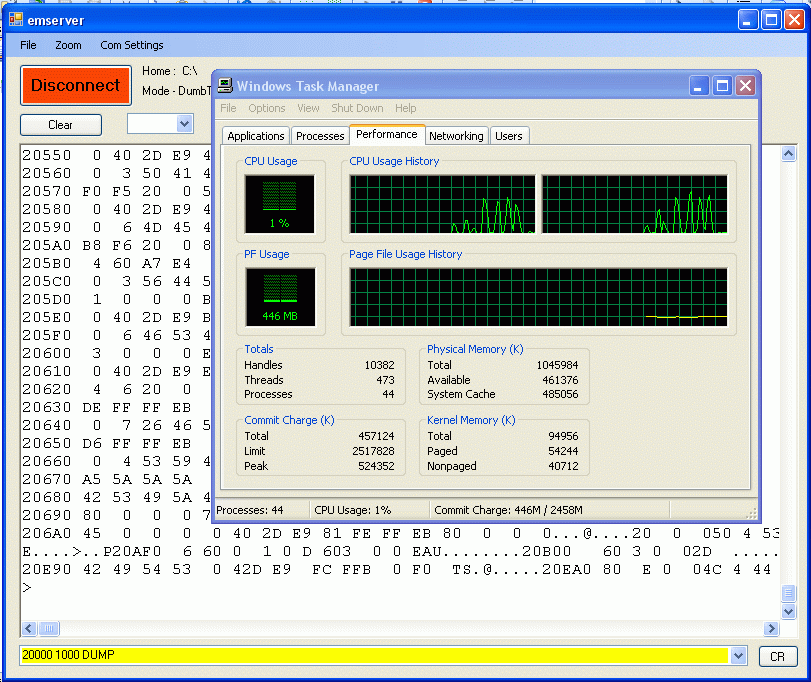Open the Task Manager File menu

click(x=228, y=108)
